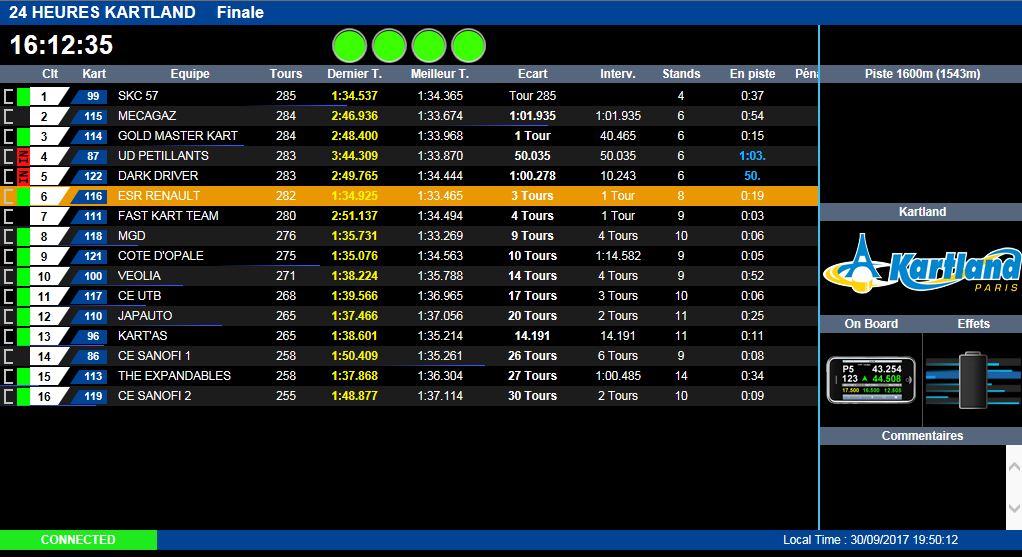Click kart number badge 99

[90, 96]
